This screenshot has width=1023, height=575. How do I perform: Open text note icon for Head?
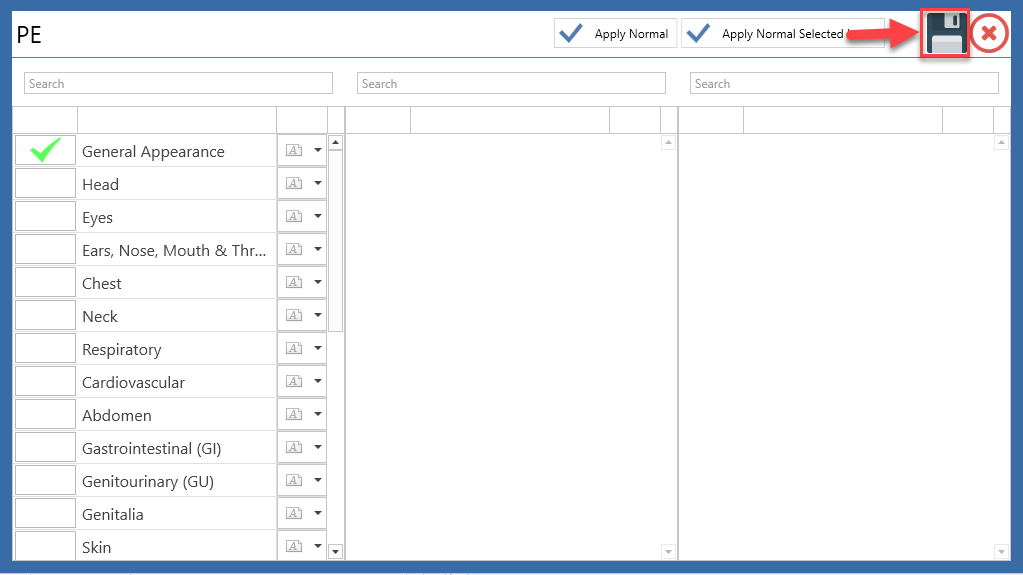(x=294, y=183)
